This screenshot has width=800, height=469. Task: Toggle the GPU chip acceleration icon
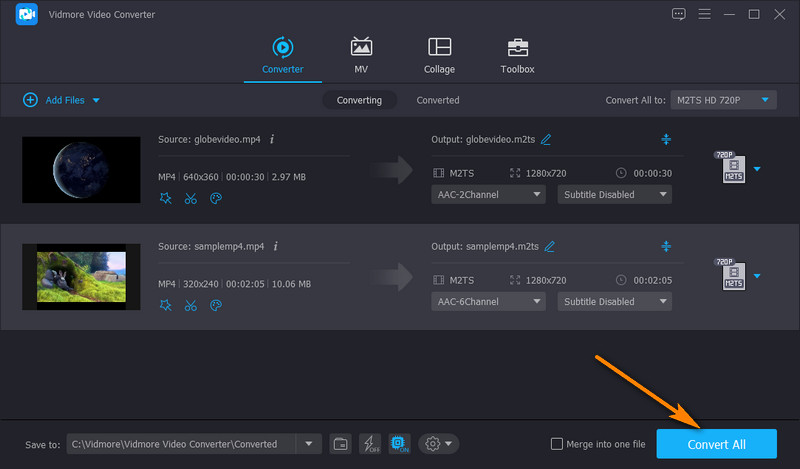399,444
